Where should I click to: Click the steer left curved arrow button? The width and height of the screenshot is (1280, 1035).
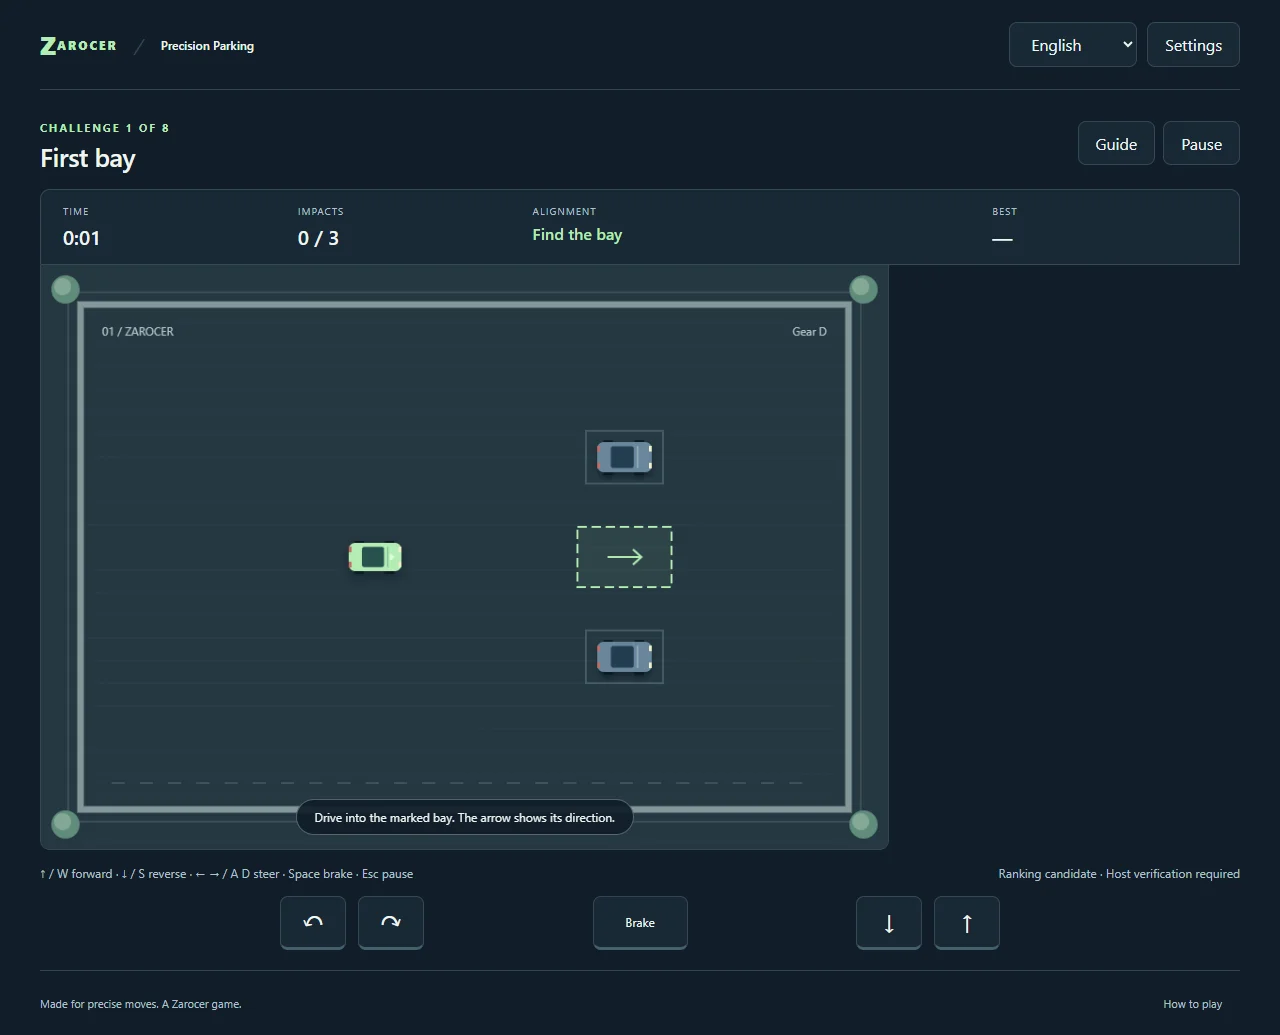(313, 922)
